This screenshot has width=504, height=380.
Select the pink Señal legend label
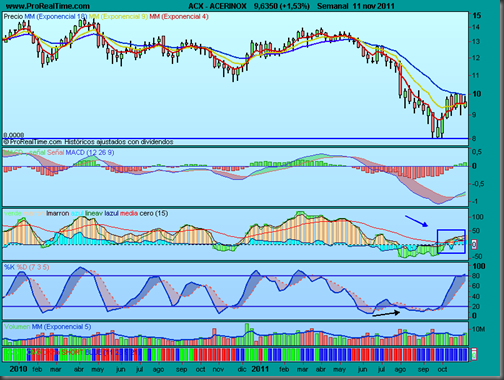(x=55, y=153)
